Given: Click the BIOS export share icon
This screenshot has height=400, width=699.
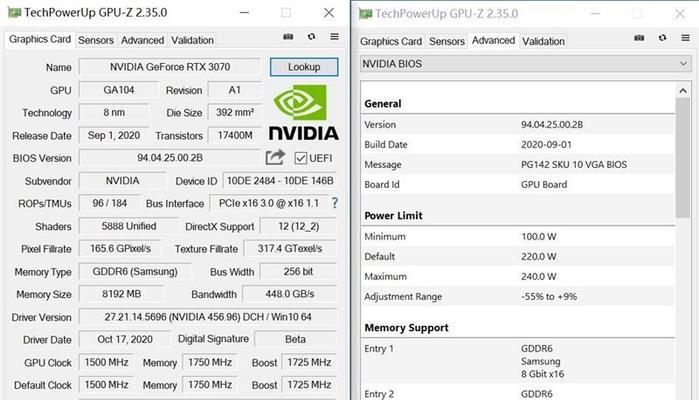Looking at the screenshot, I should 275,157.
